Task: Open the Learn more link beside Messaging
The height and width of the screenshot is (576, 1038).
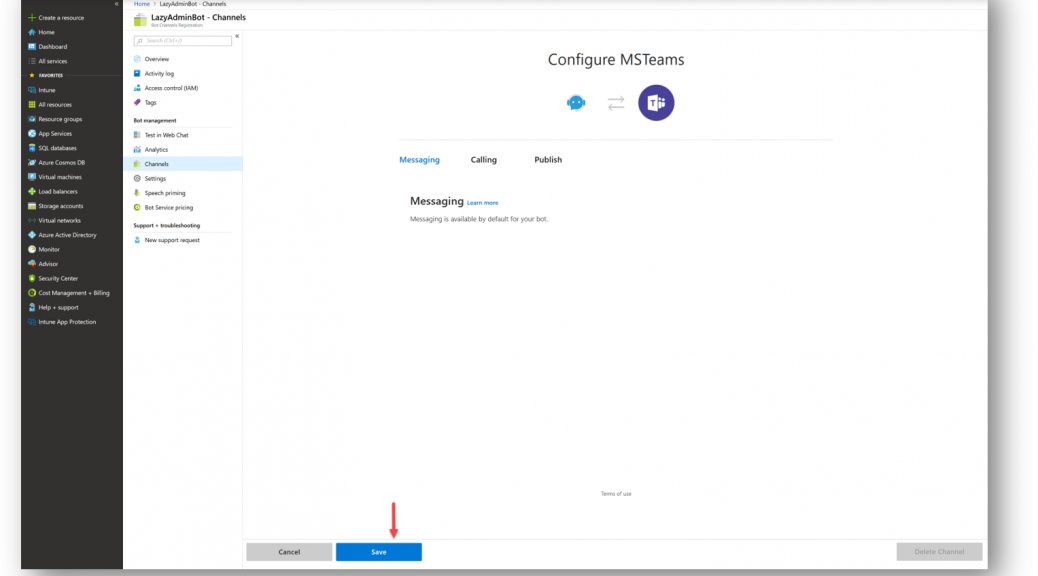Action: (x=483, y=203)
